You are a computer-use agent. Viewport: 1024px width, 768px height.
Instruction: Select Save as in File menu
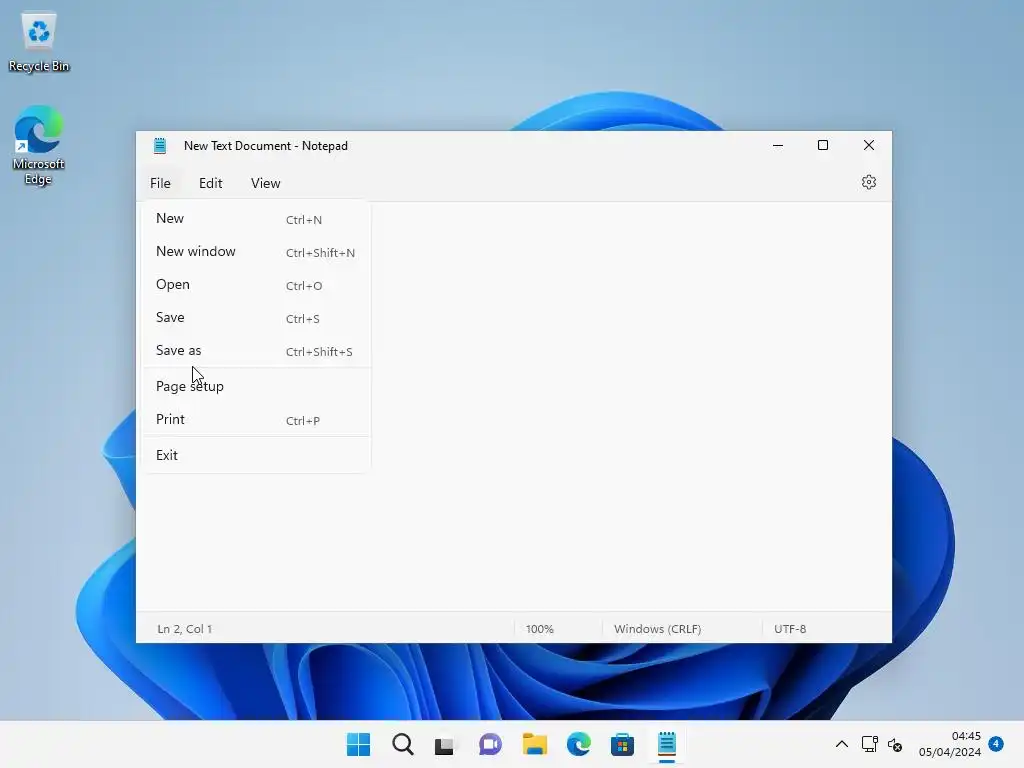[256, 351]
